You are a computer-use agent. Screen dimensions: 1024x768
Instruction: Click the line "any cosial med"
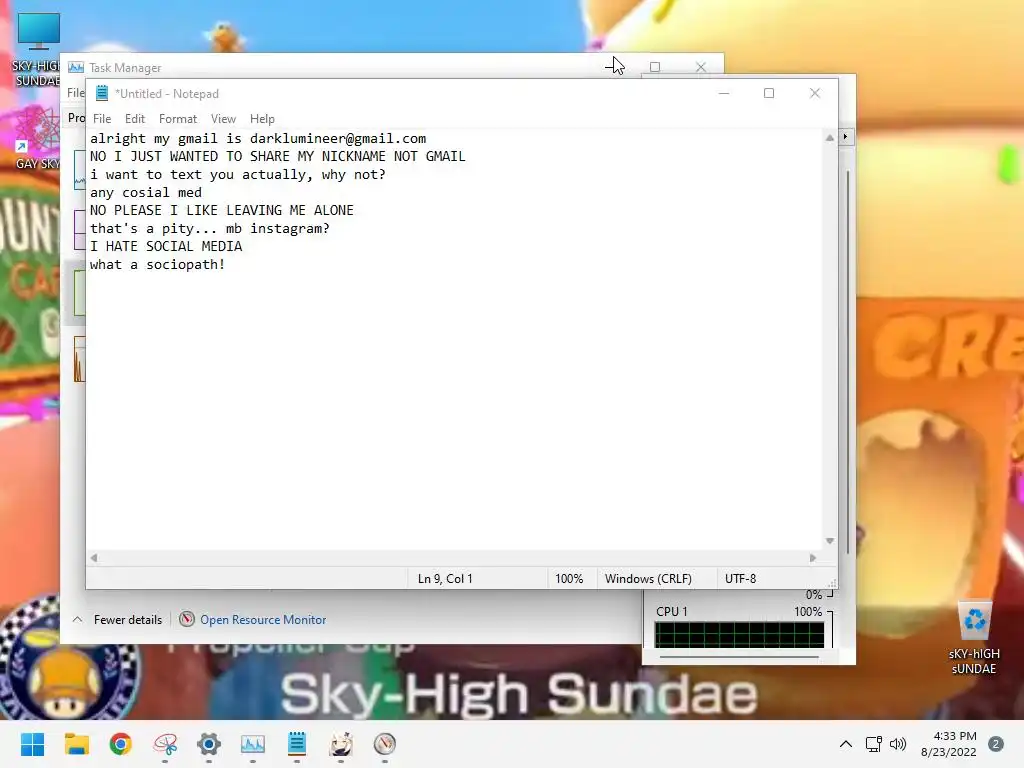tap(146, 193)
